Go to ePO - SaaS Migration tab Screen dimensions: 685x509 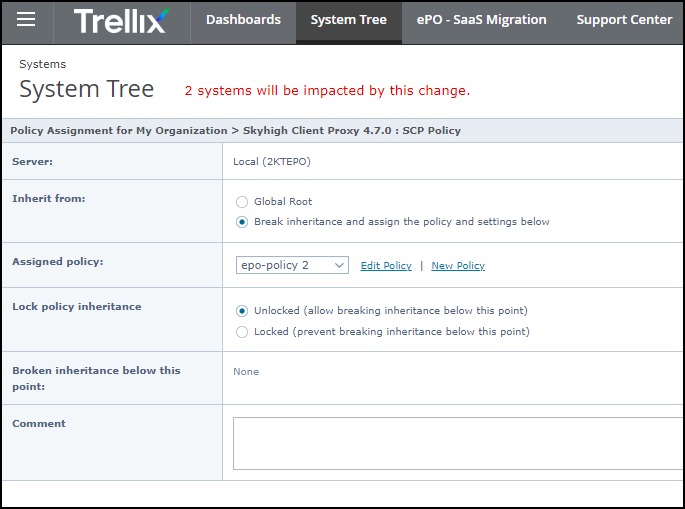pos(481,20)
